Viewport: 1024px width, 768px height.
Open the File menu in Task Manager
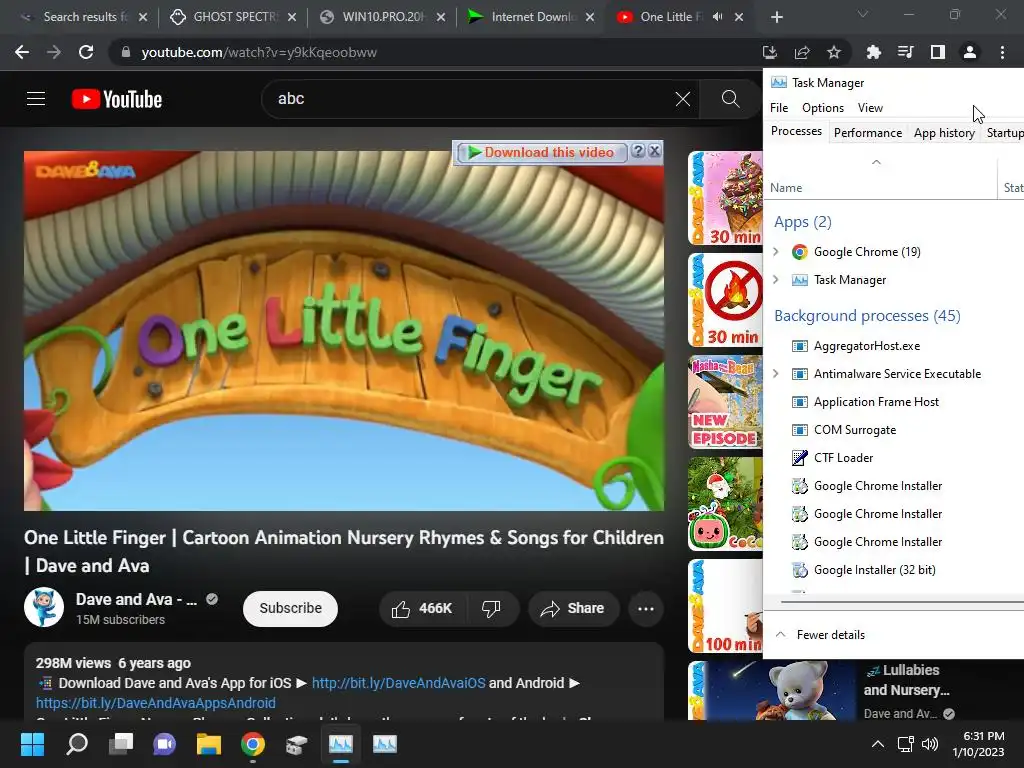779,108
